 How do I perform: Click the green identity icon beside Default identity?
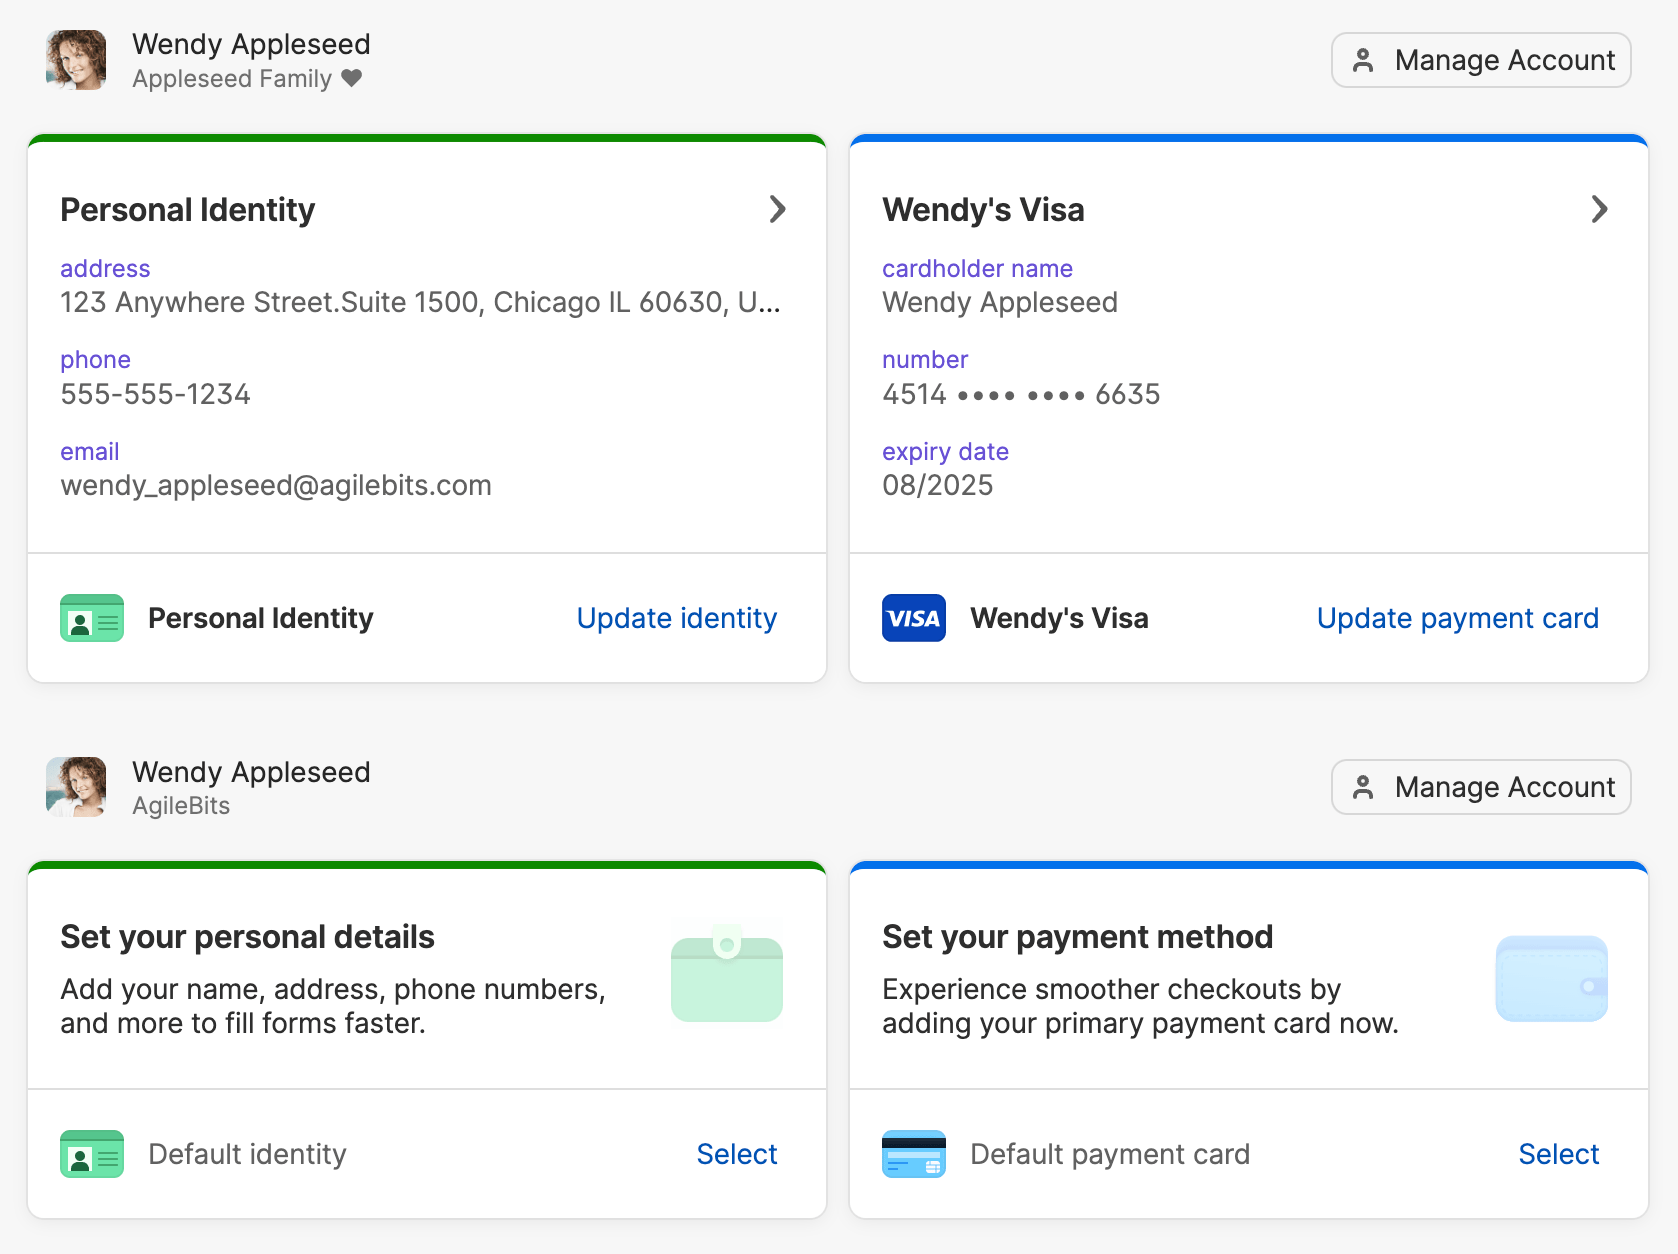(x=91, y=1153)
